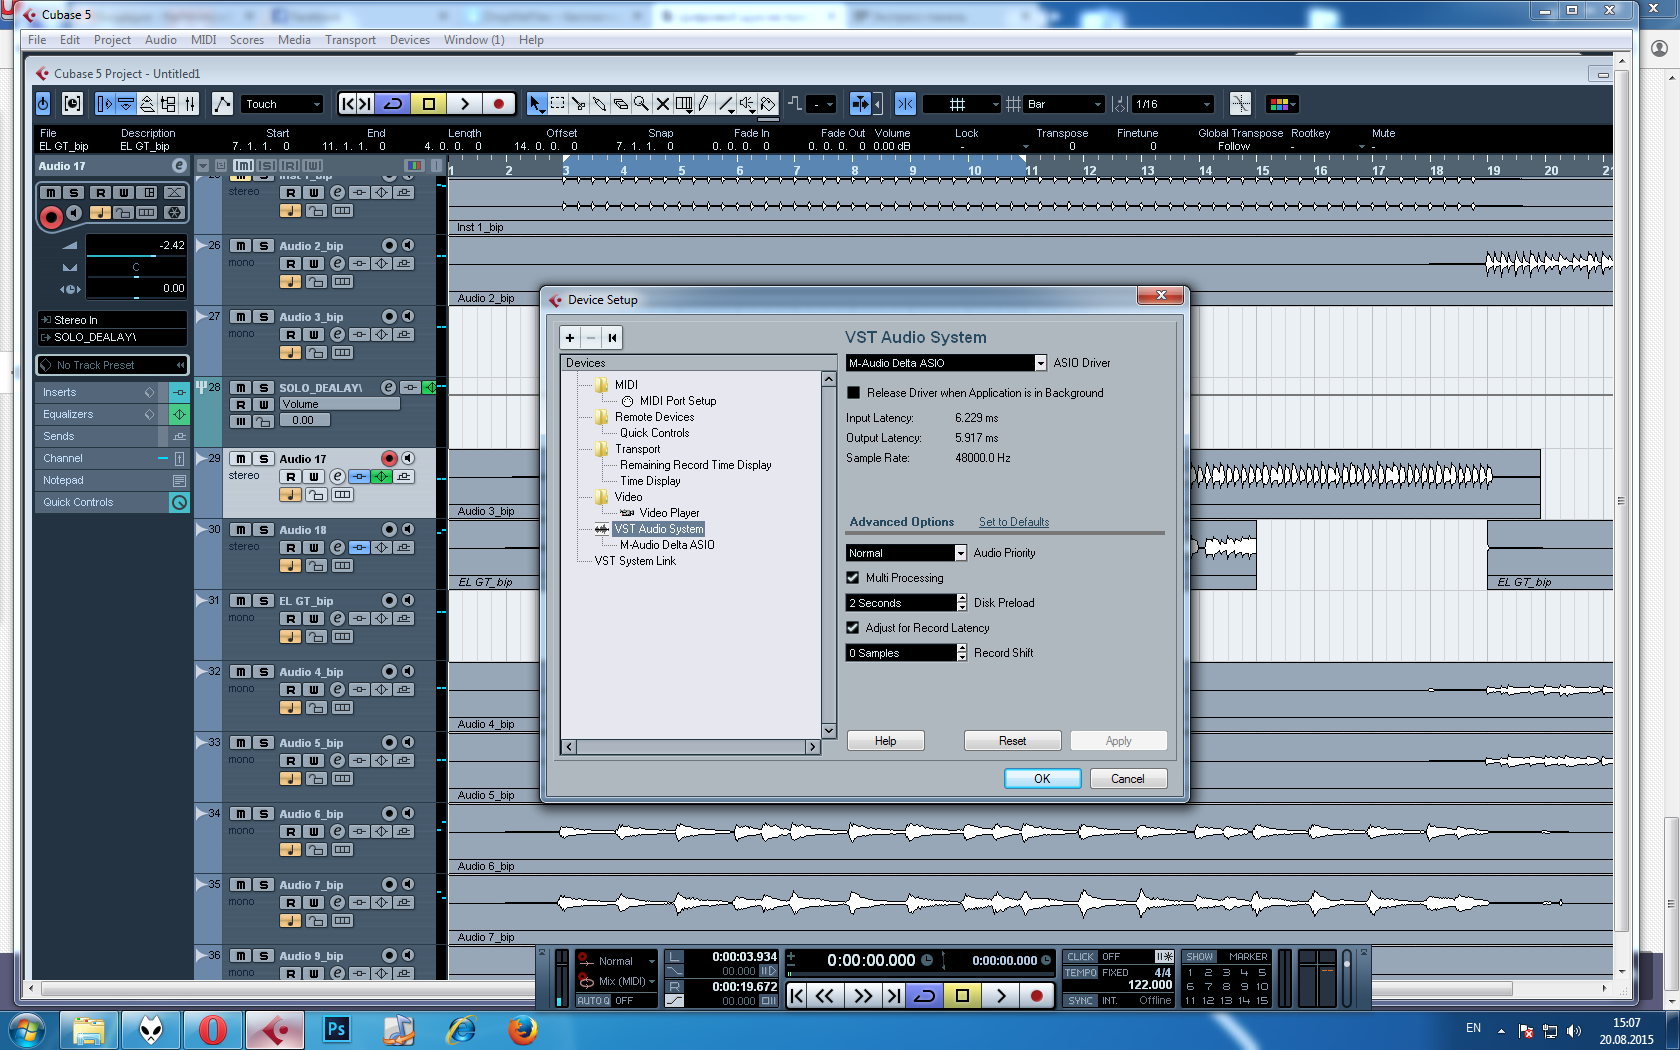Select M-Audio Delta ASIO in device tree

click(667, 545)
